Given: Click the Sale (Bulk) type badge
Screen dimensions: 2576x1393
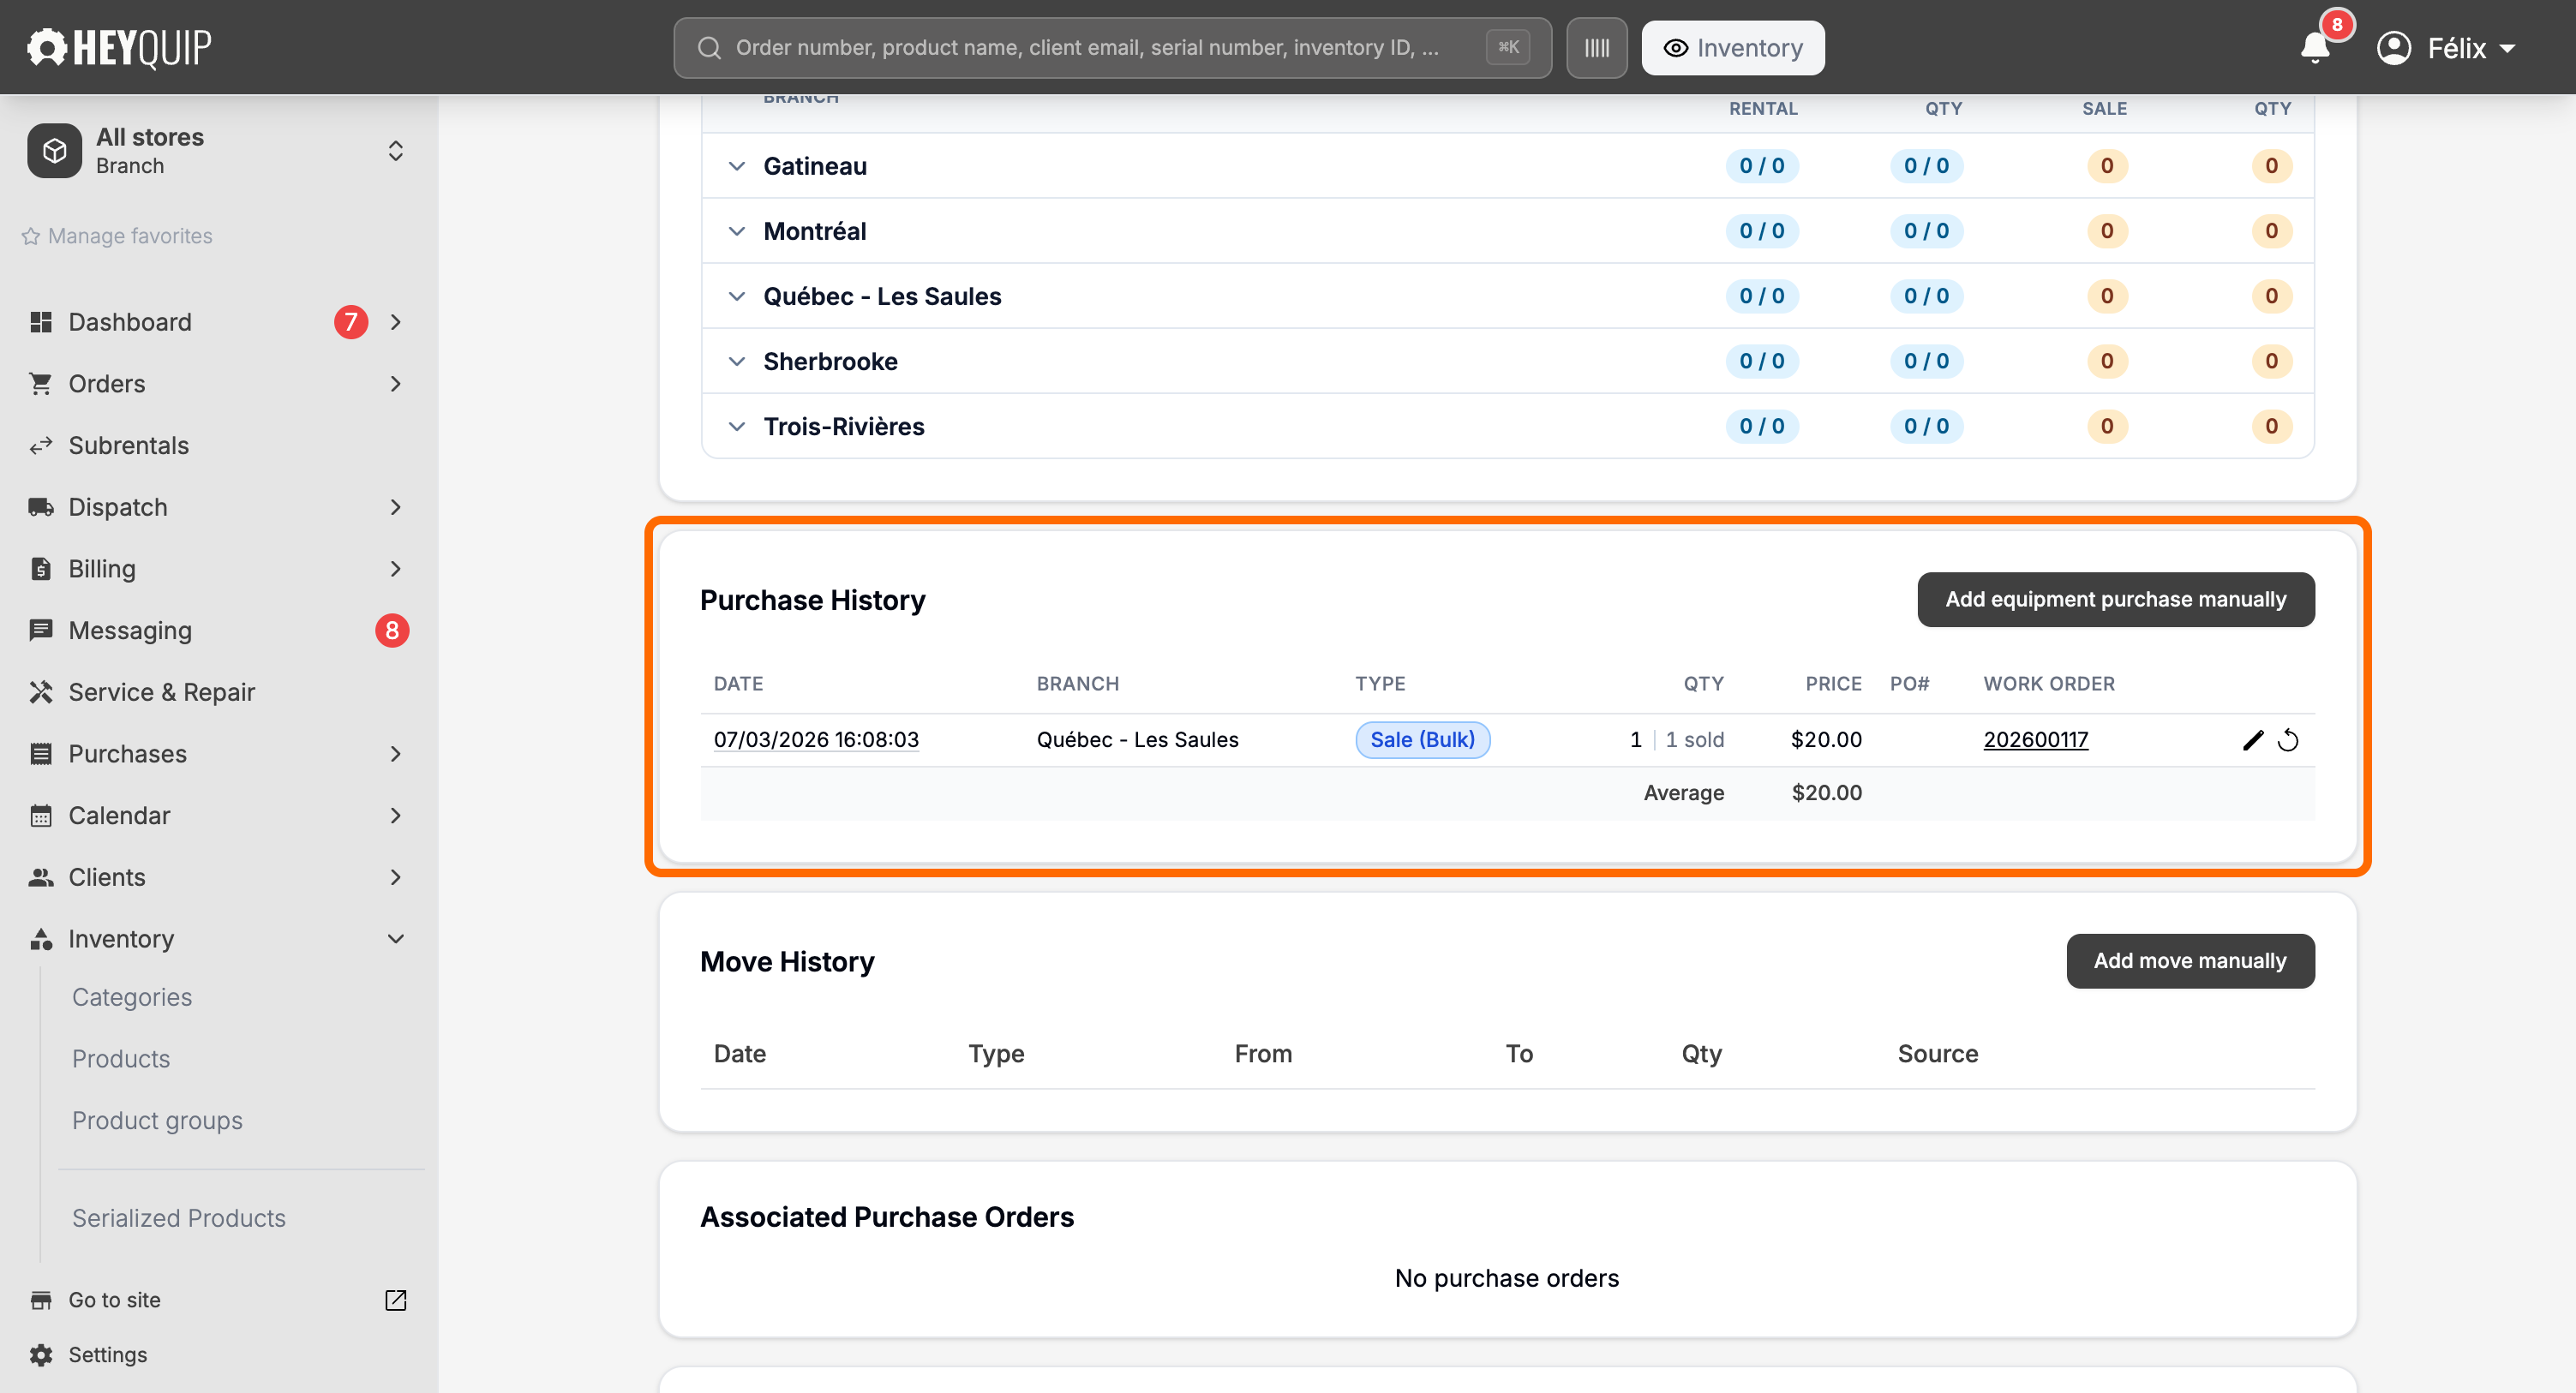Looking at the screenshot, I should coord(1422,740).
